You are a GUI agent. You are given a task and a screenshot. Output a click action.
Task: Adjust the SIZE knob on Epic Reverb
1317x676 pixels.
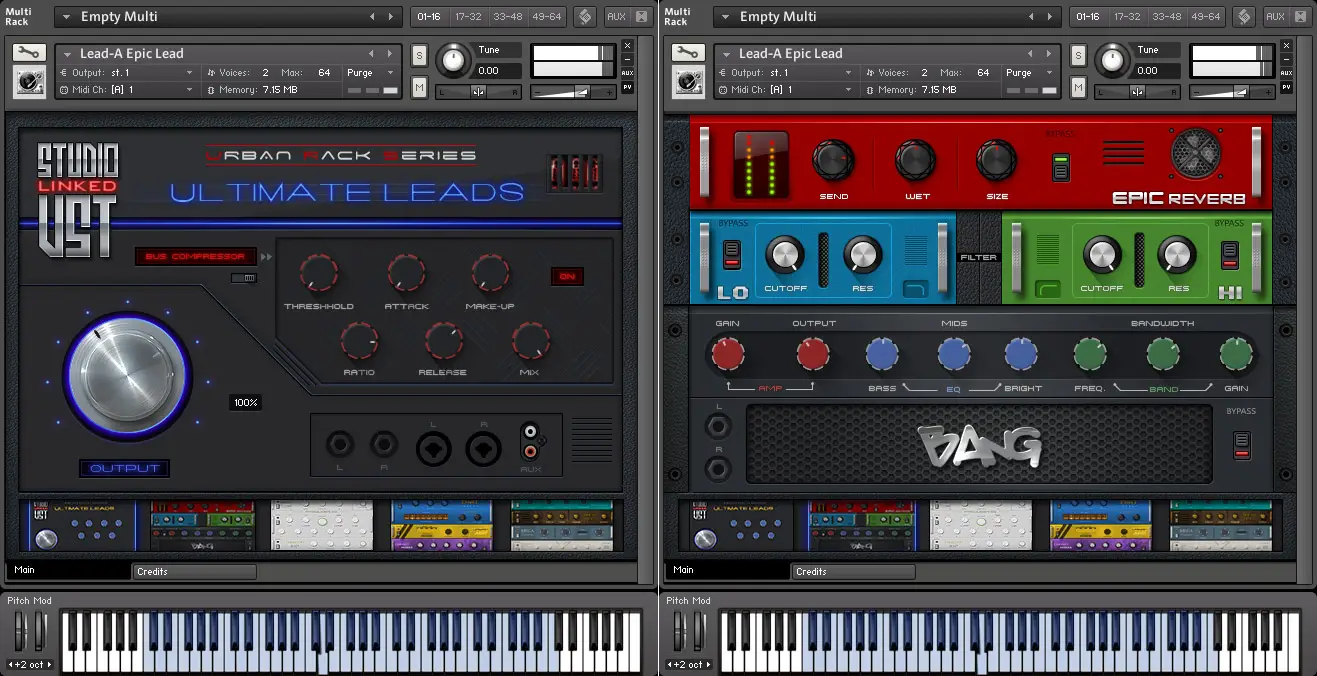click(997, 160)
